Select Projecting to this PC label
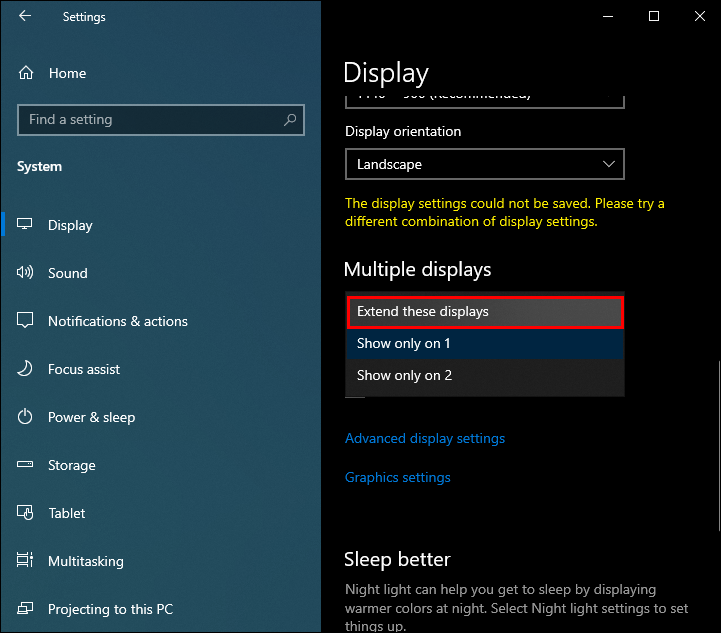 110,609
